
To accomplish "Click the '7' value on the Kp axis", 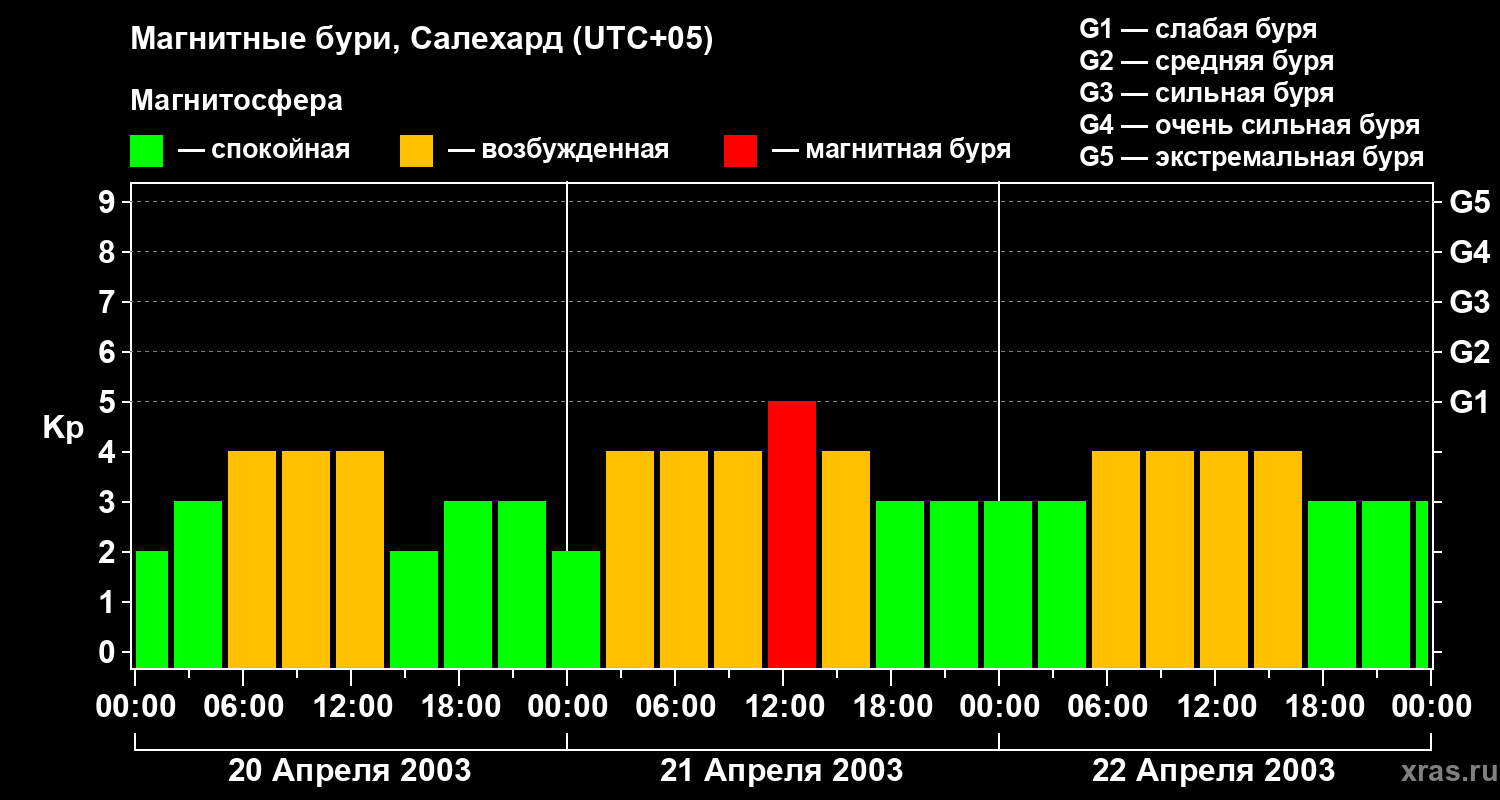I will pos(109,302).
